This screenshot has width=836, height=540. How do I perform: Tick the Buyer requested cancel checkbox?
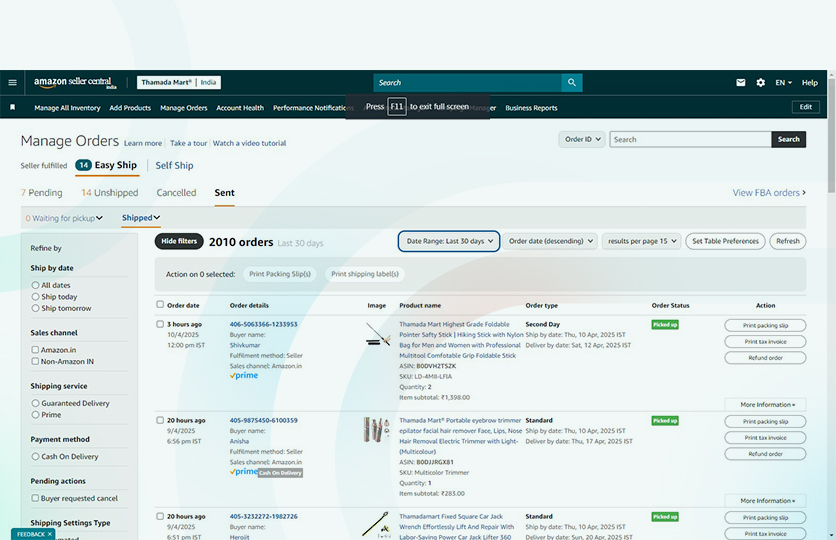coord(36,498)
